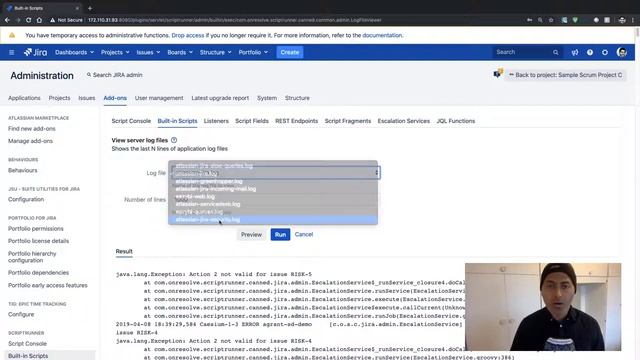Click the Run button
Viewport: 640px width, 360px height.
pos(280,234)
